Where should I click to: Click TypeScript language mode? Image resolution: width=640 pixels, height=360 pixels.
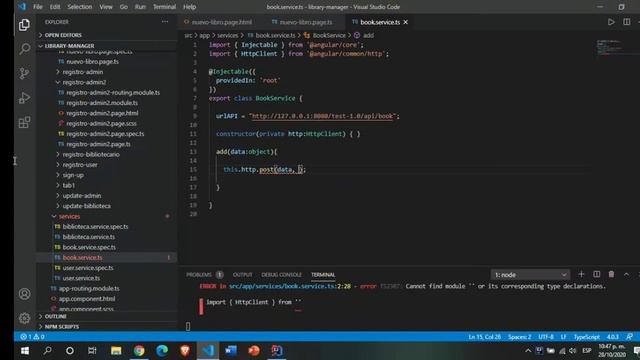587,337
